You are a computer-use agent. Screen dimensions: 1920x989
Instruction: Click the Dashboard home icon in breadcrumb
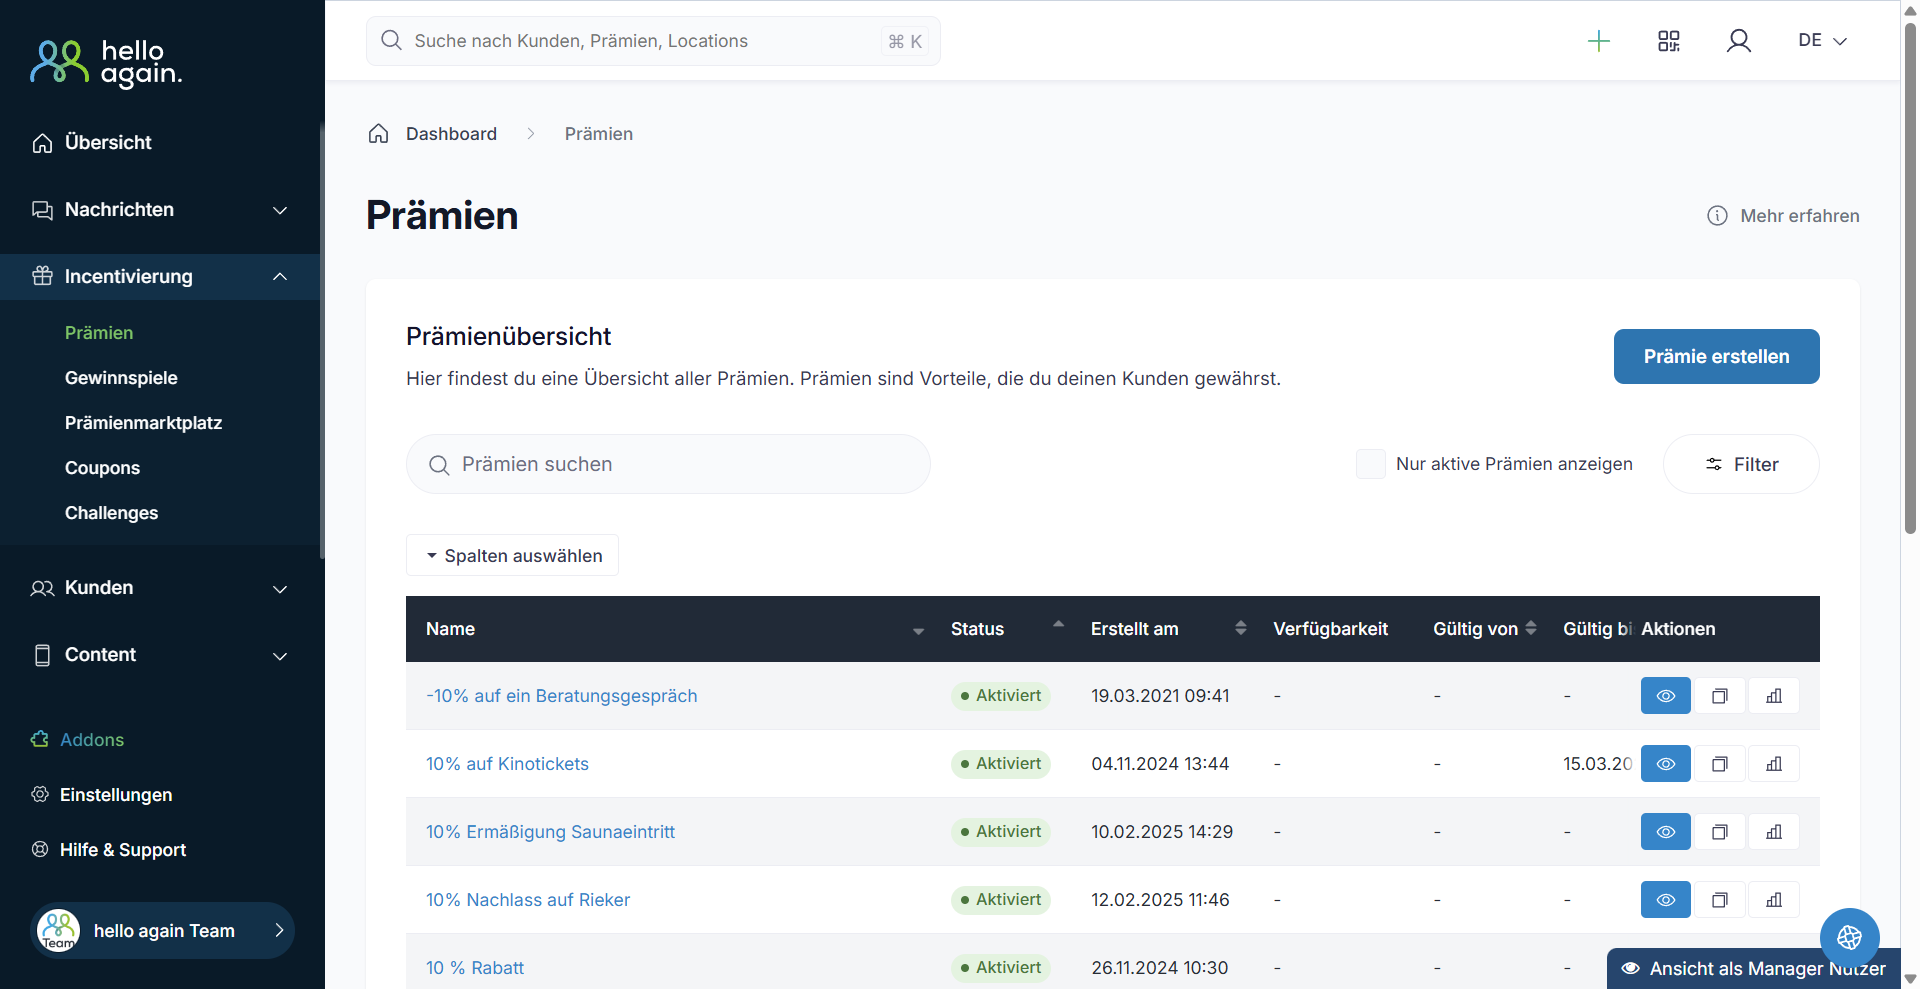pos(378,134)
